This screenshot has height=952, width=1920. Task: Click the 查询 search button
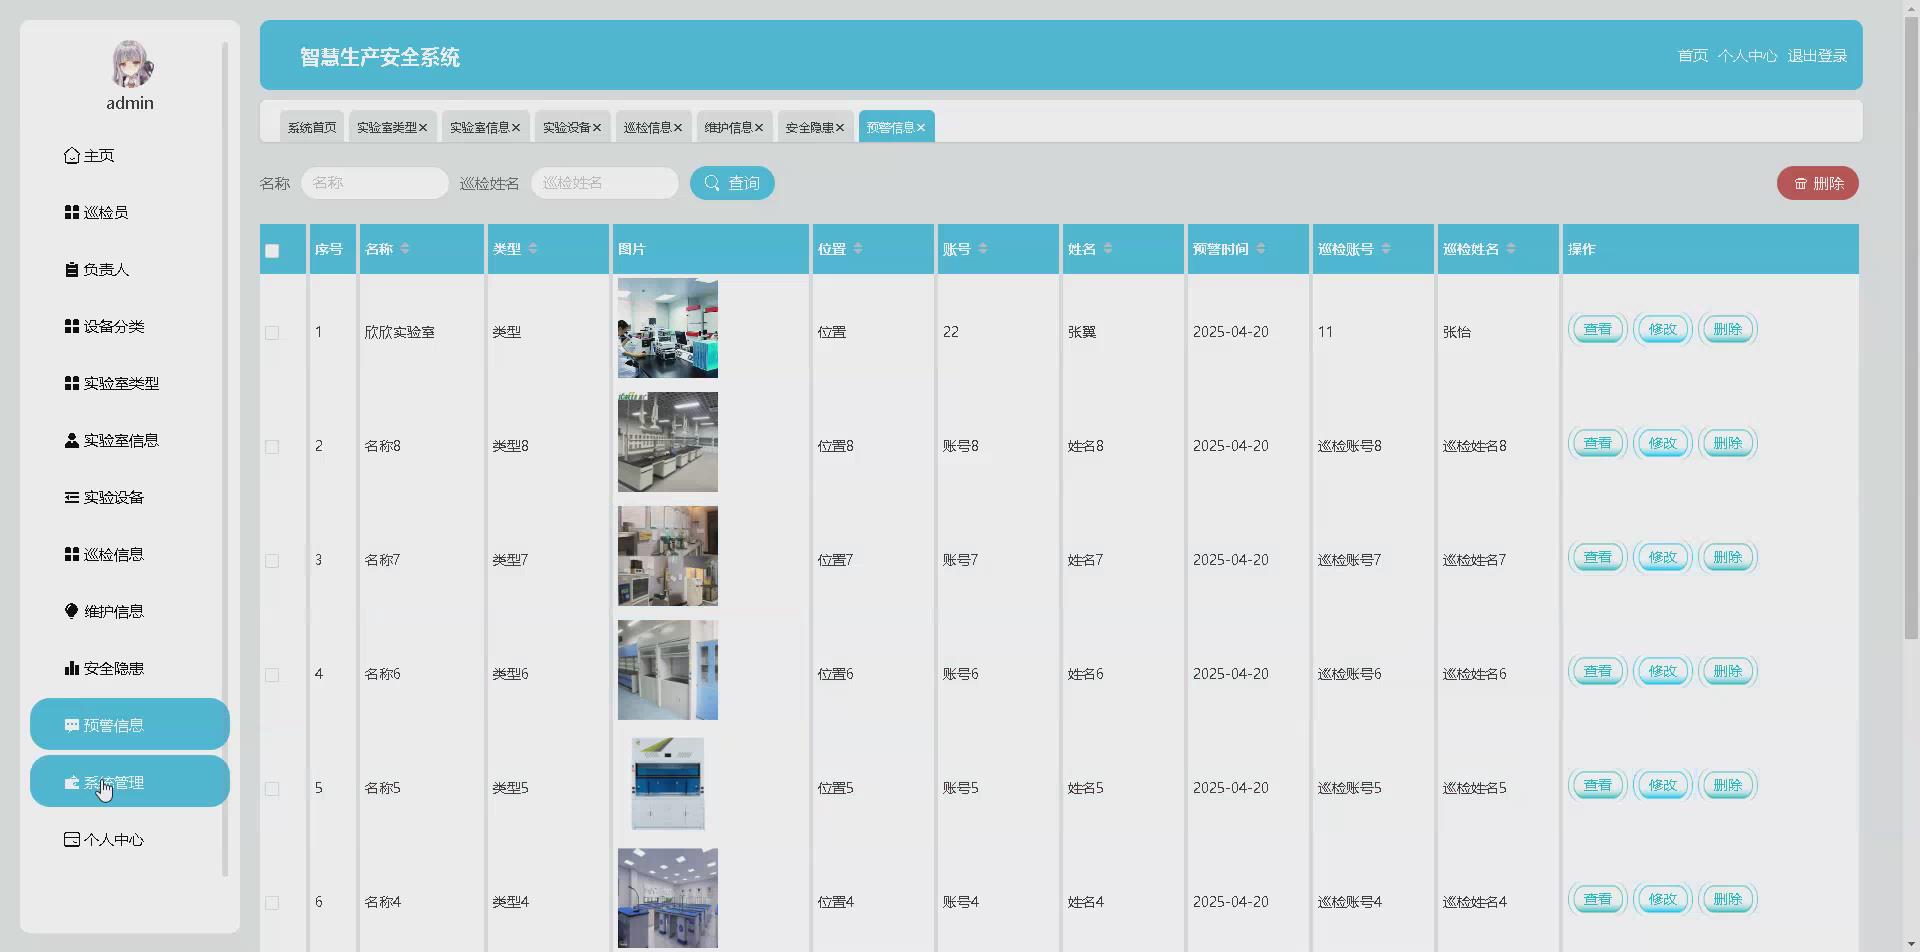(x=732, y=183)
